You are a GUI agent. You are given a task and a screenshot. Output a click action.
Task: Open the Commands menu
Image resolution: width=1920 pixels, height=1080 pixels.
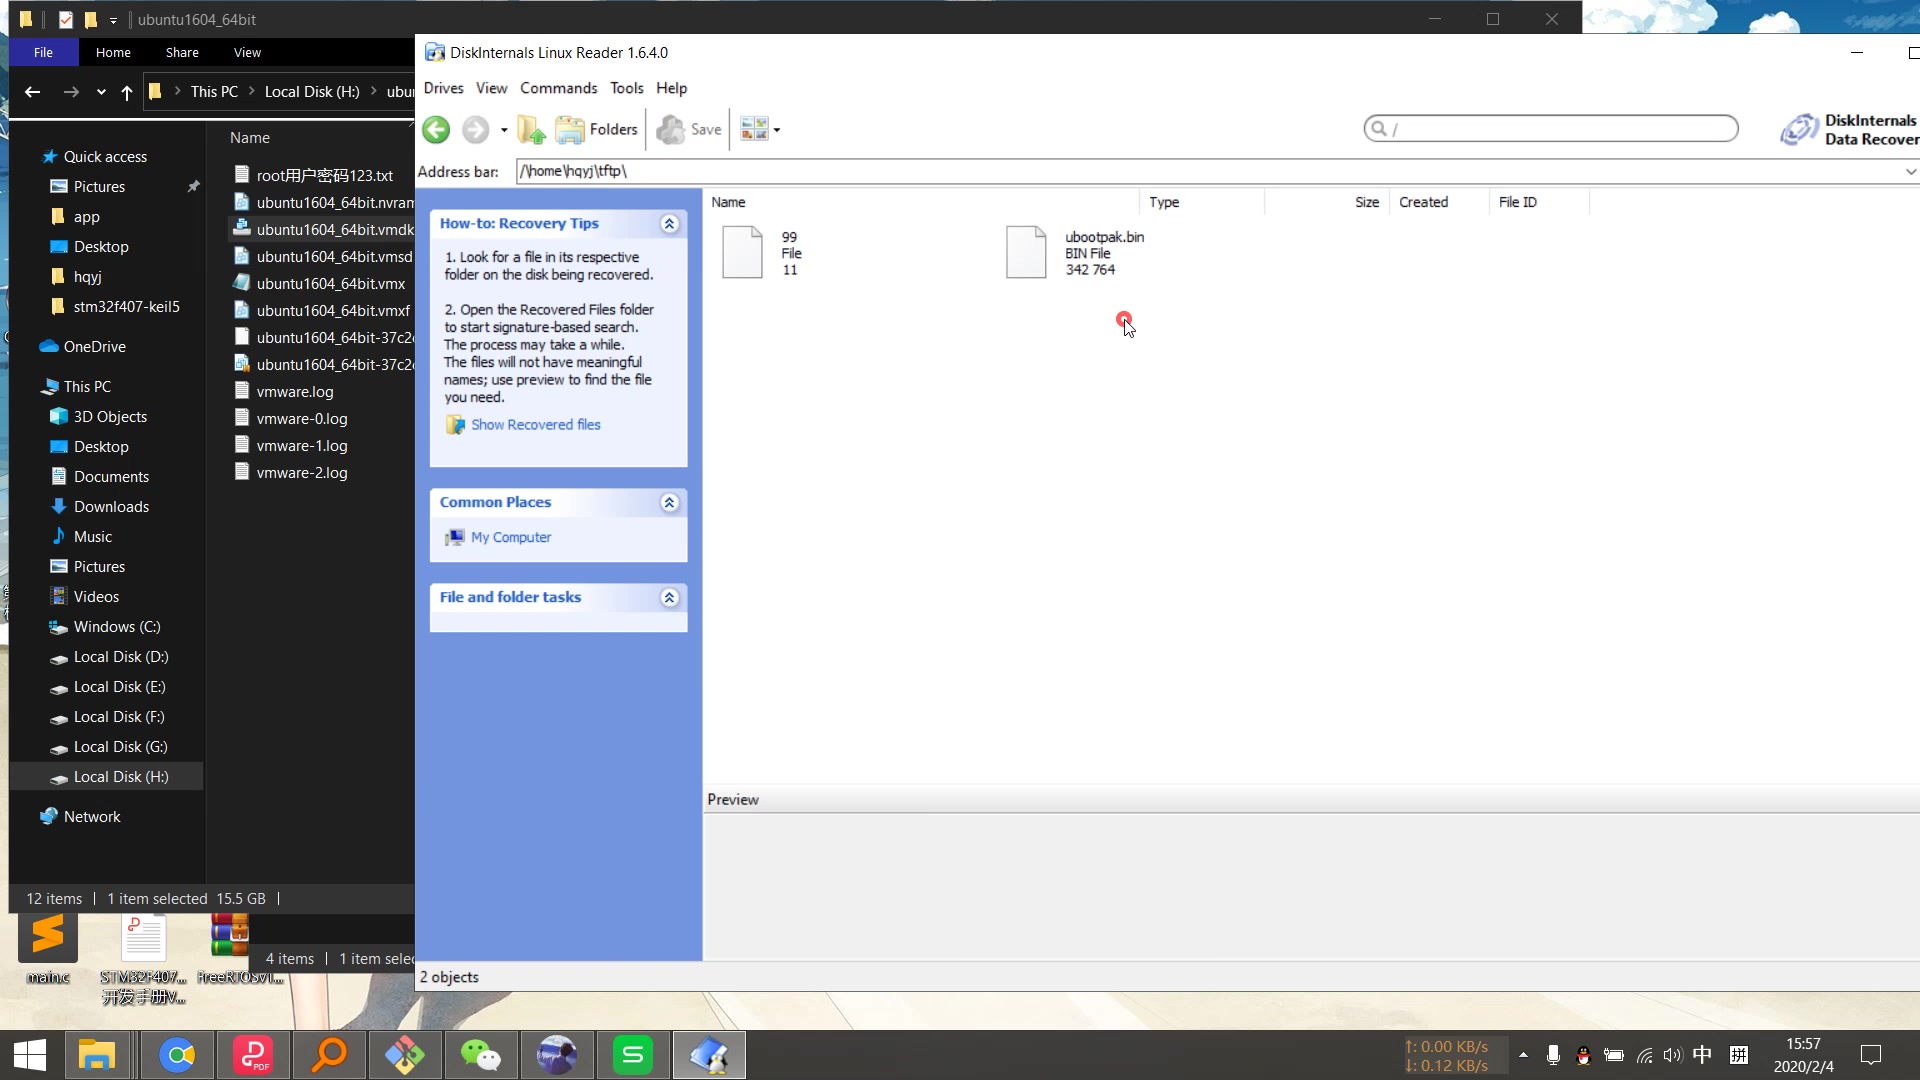pyautogui.click(x=558, y=88)
